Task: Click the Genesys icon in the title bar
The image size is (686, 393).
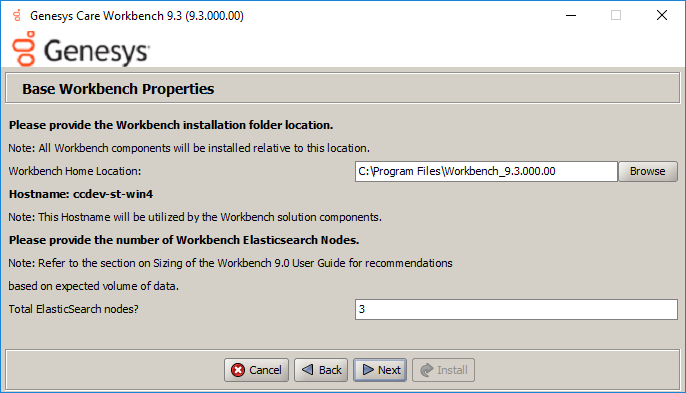Action: (18, 16)
